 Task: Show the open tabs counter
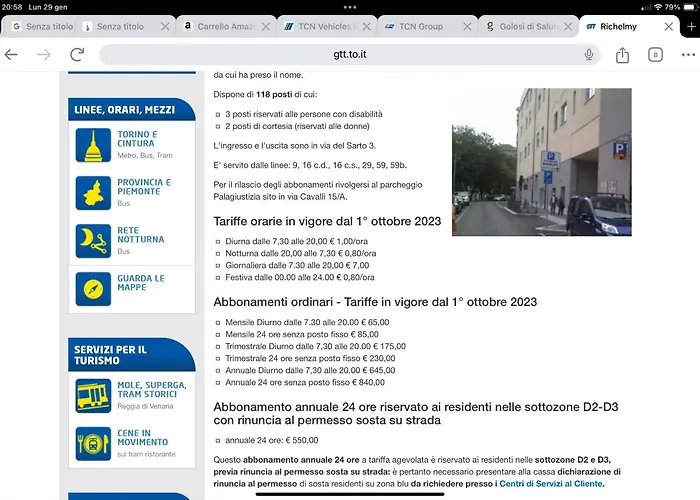click(655, 55)
